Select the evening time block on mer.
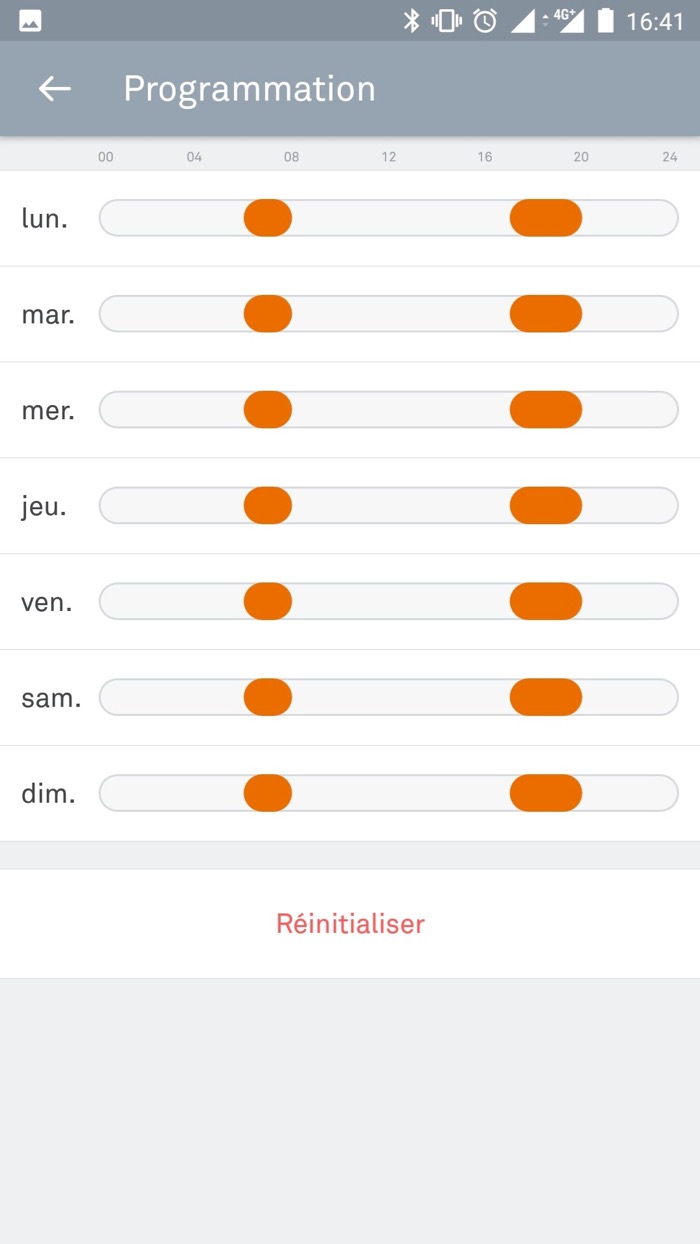The image size is (700, 1244). coord(546,410)
